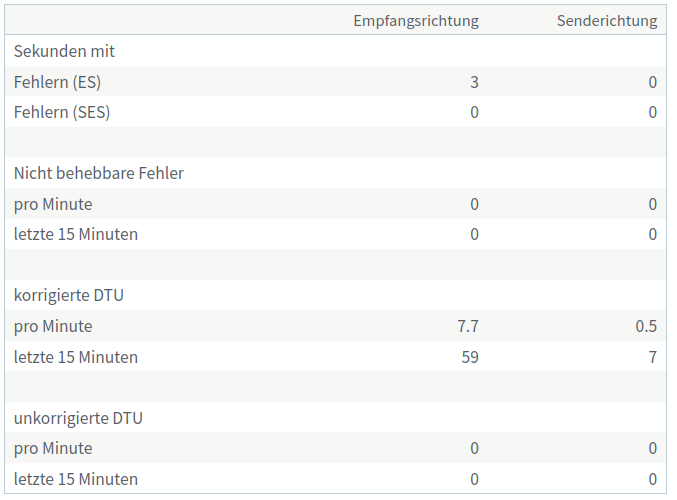The image size is (677, 500).
Task: Click "pro Minute" under Nicht behebbare Fehler
Action: click(53, 204)
